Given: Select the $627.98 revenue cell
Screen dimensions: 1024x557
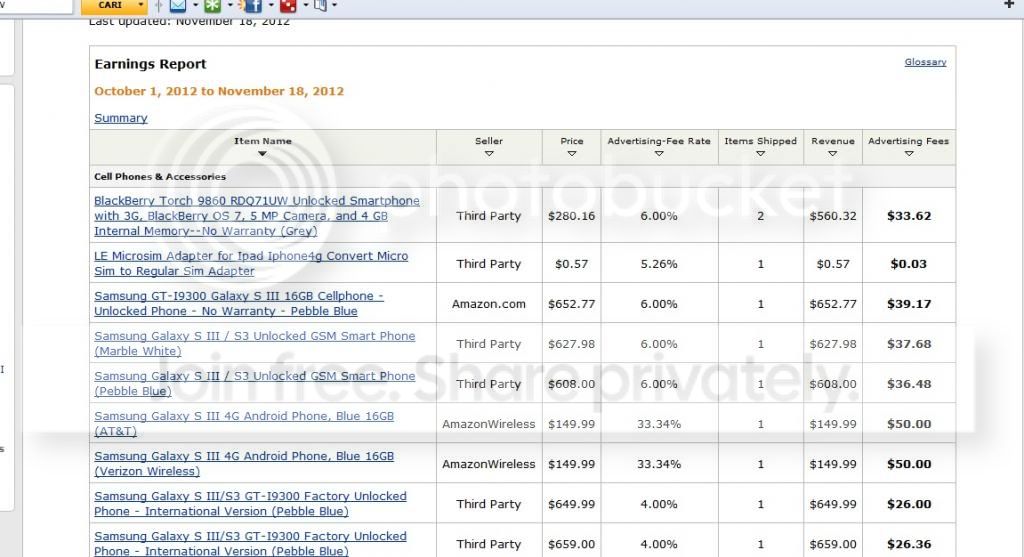Looking at the screenshot, I should 833,343.
